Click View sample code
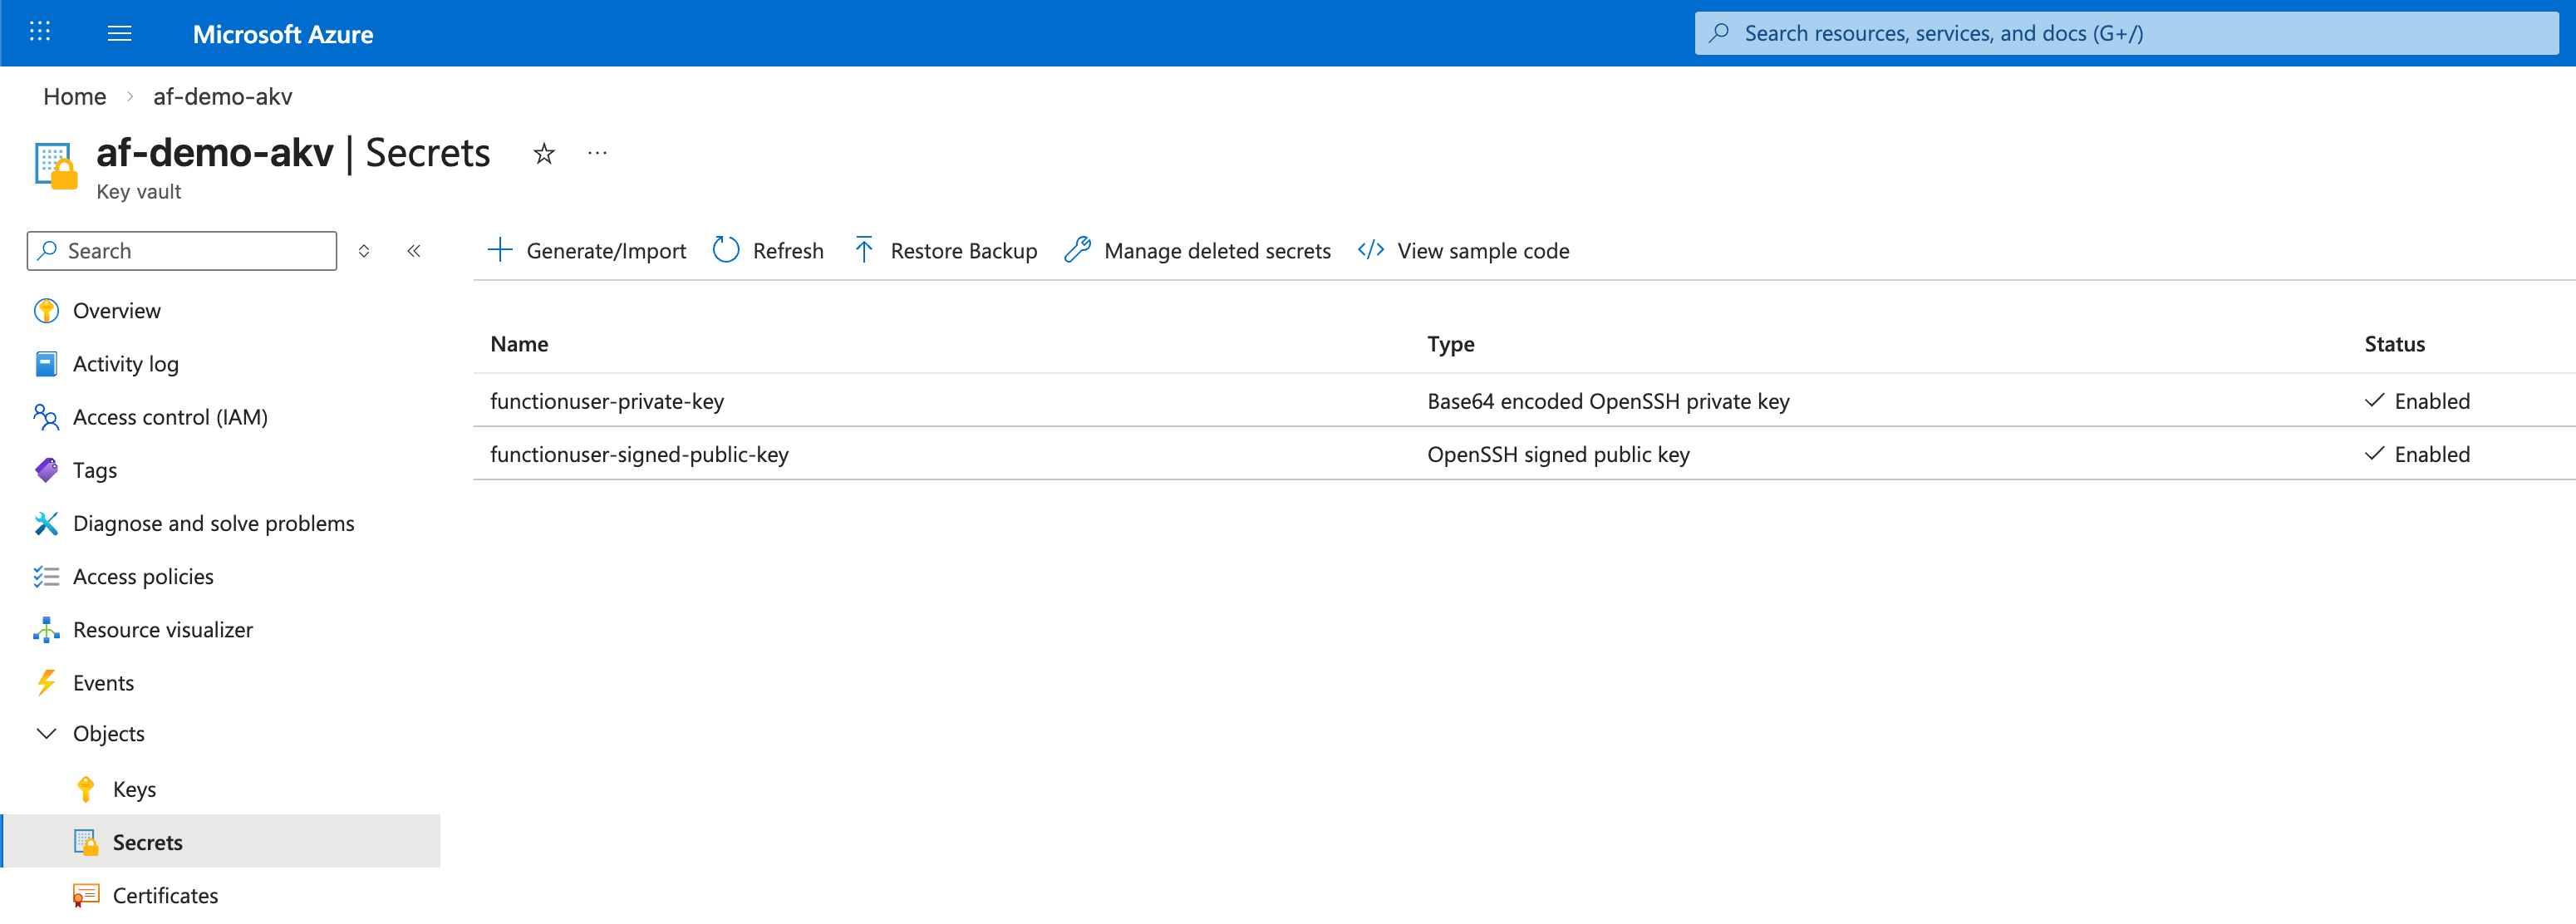 click(x=1464, y=250)
